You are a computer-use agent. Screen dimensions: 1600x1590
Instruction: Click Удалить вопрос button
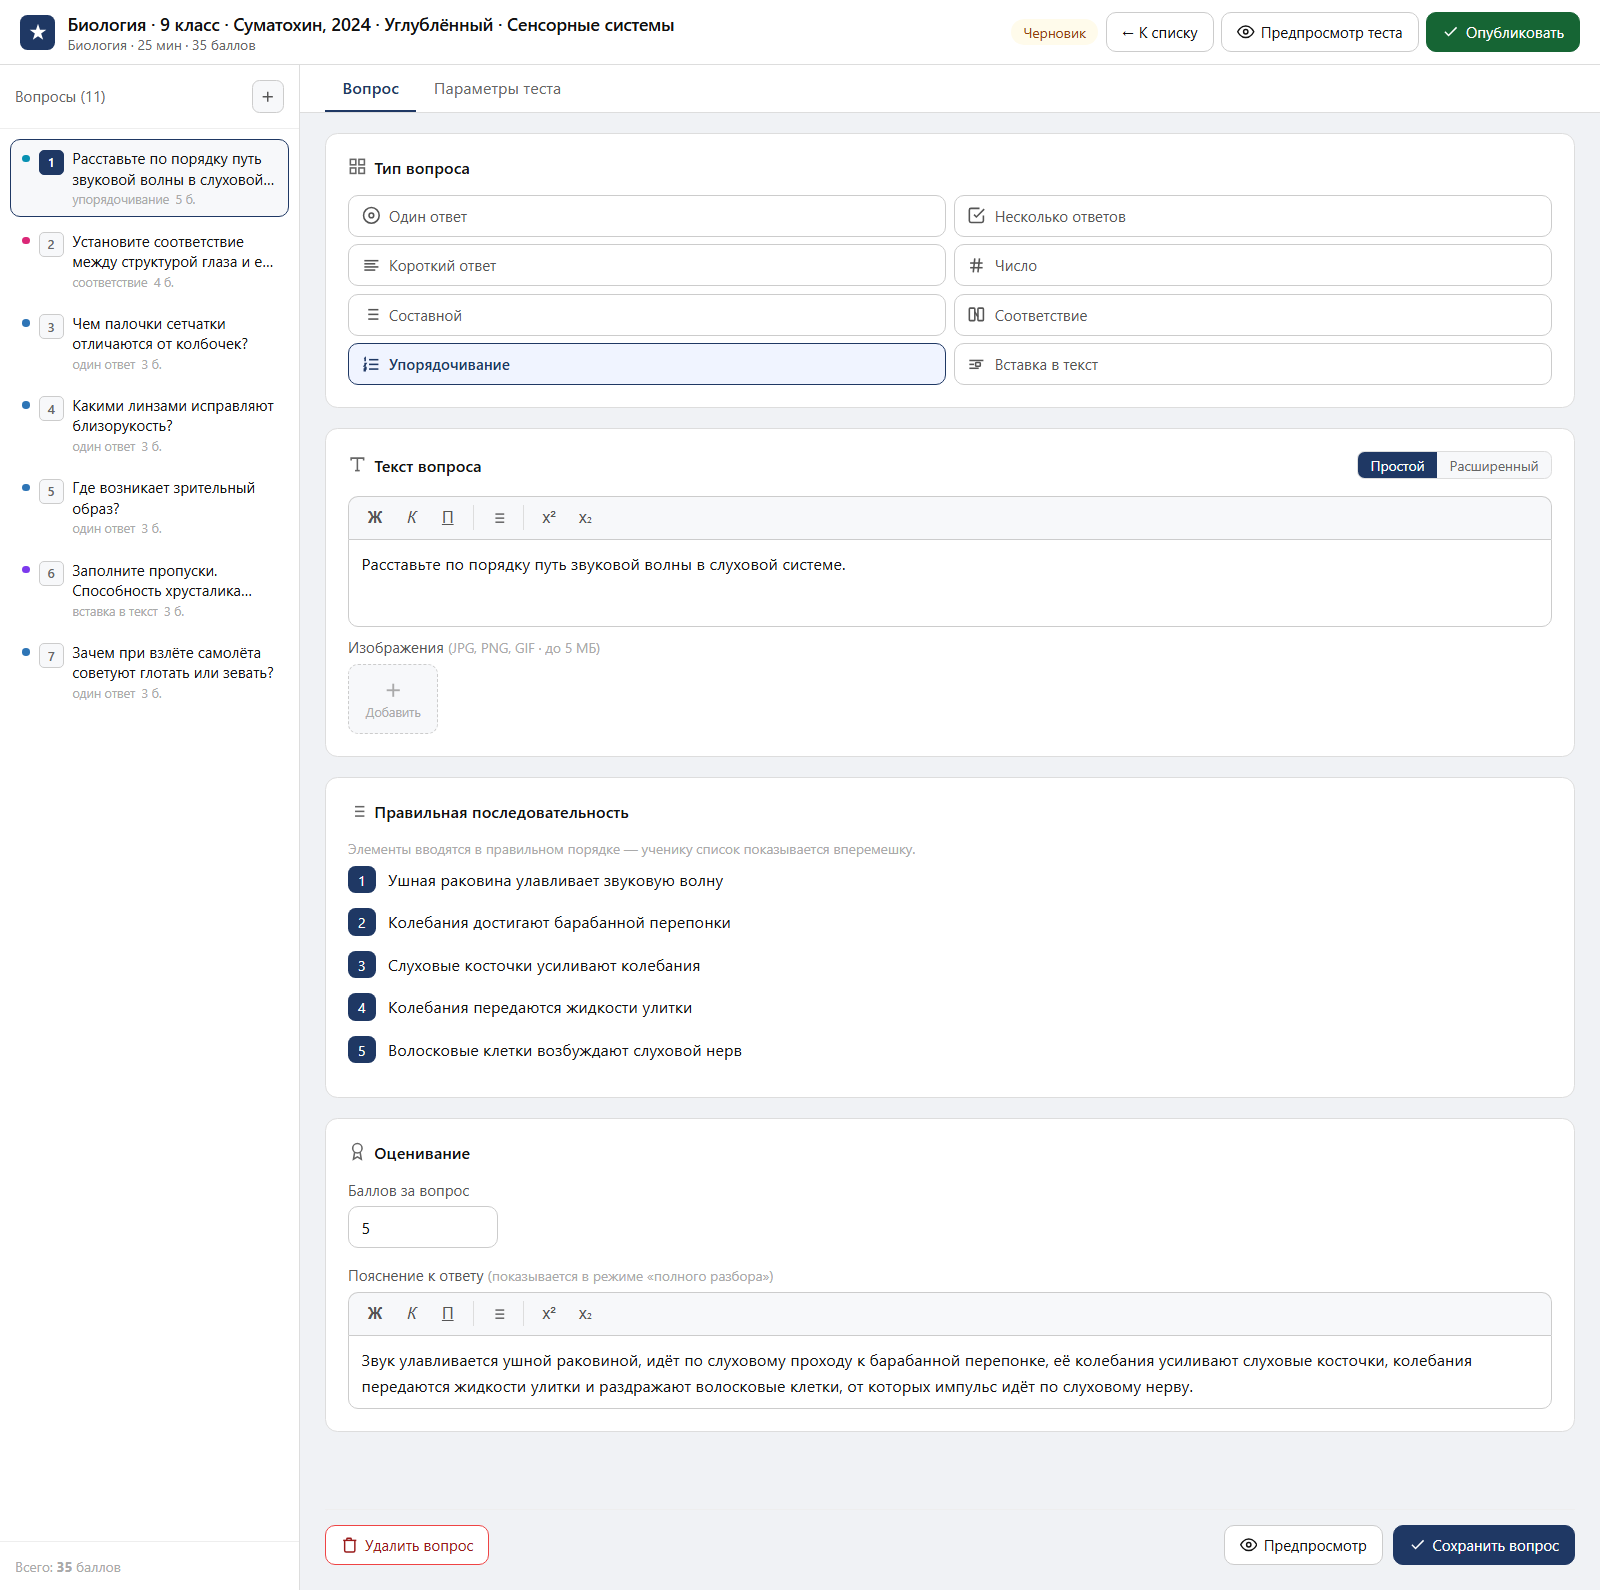[x=407, y=1545]
